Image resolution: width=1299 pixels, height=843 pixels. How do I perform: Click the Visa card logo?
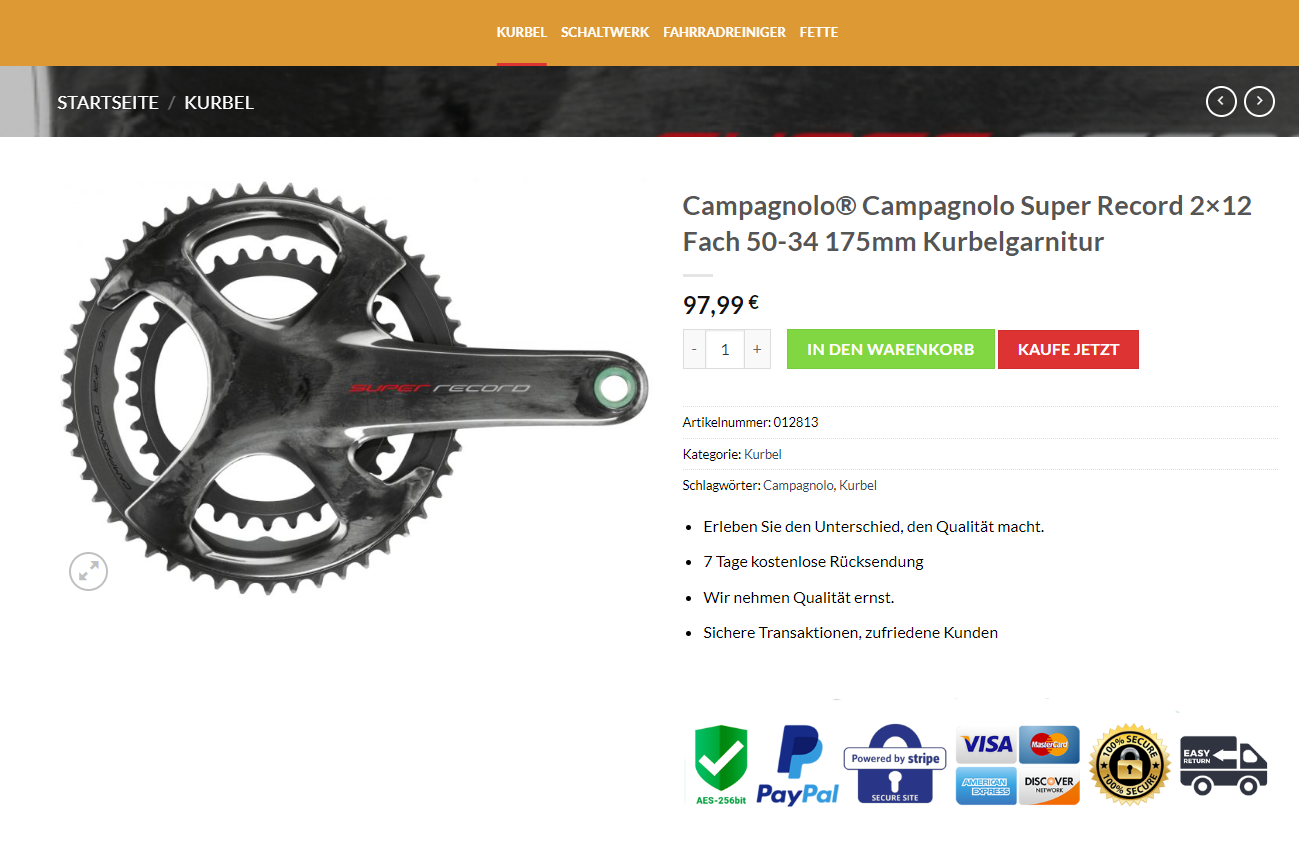click(986, 745)
